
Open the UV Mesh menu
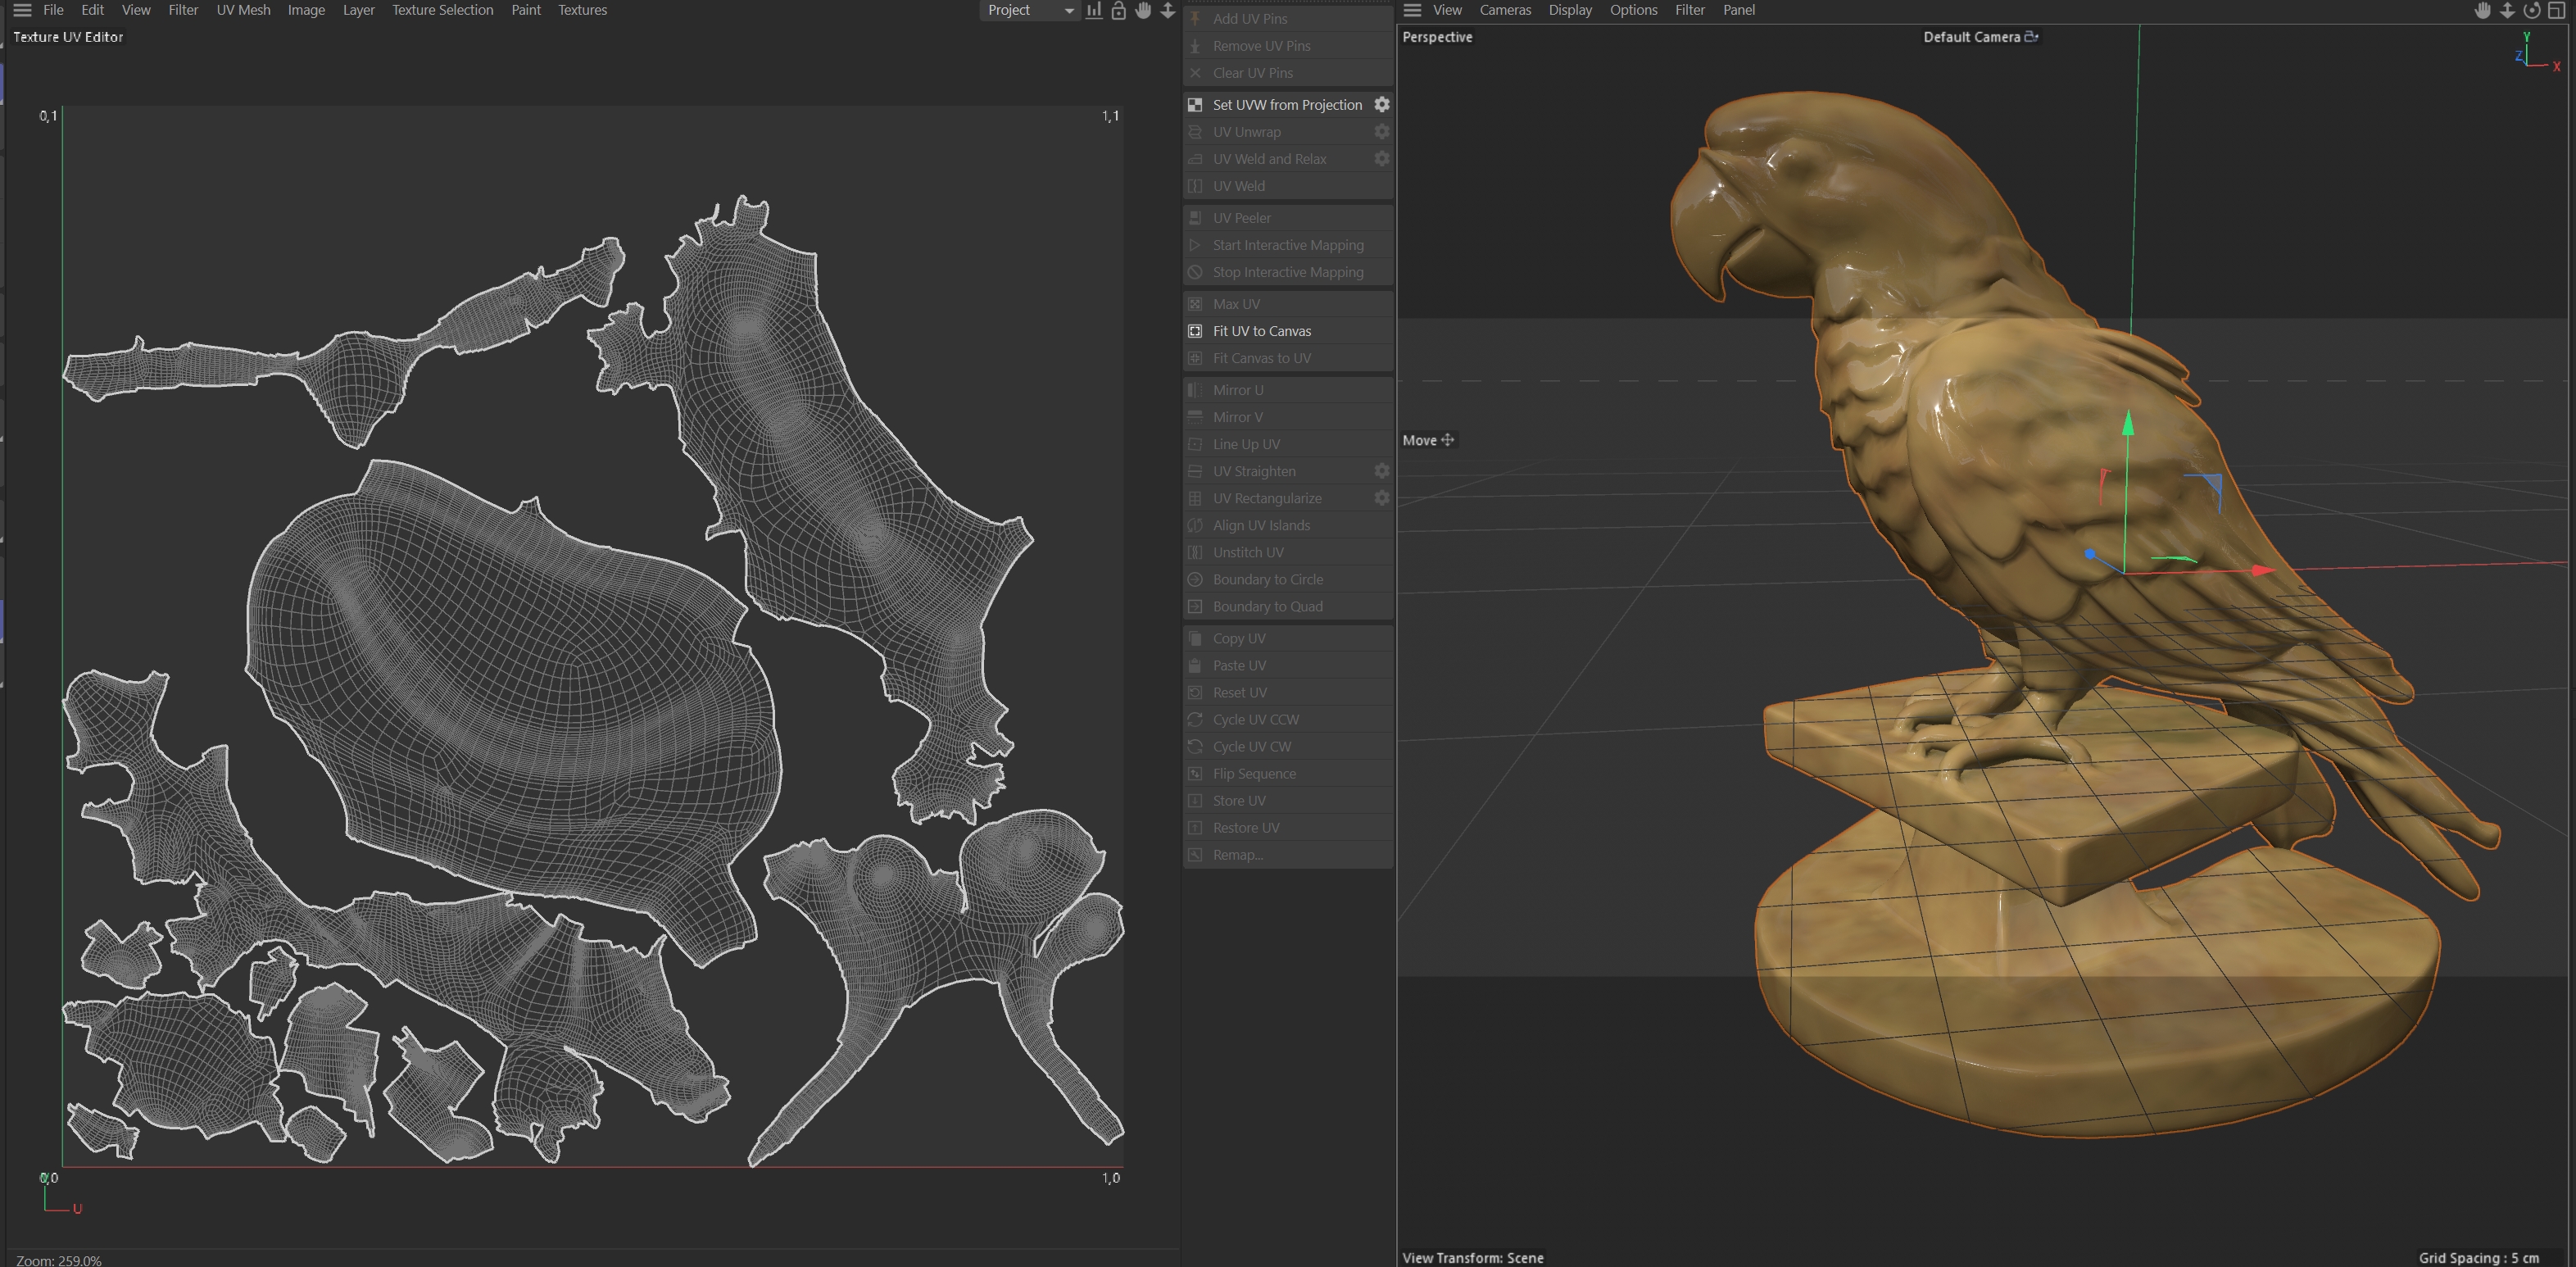click(243, 10)
